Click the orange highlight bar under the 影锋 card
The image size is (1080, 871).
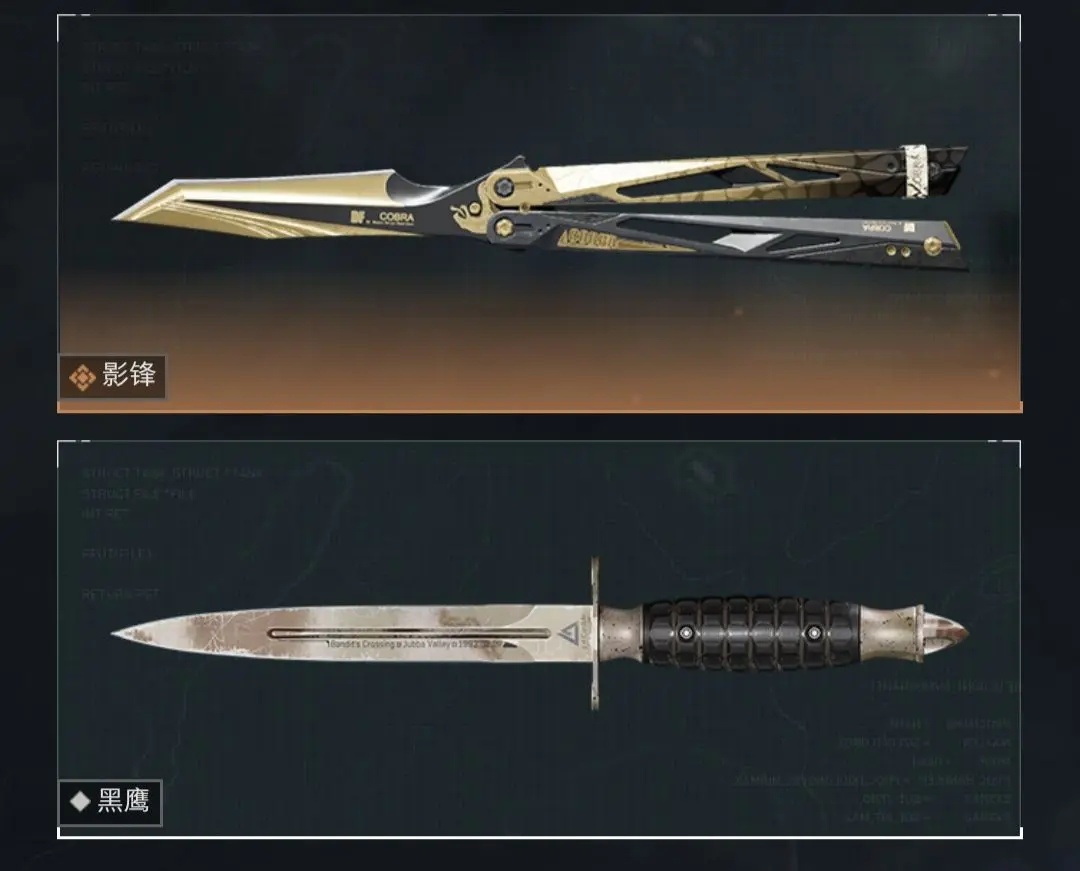pyautogui.click(x=539, y=408)
